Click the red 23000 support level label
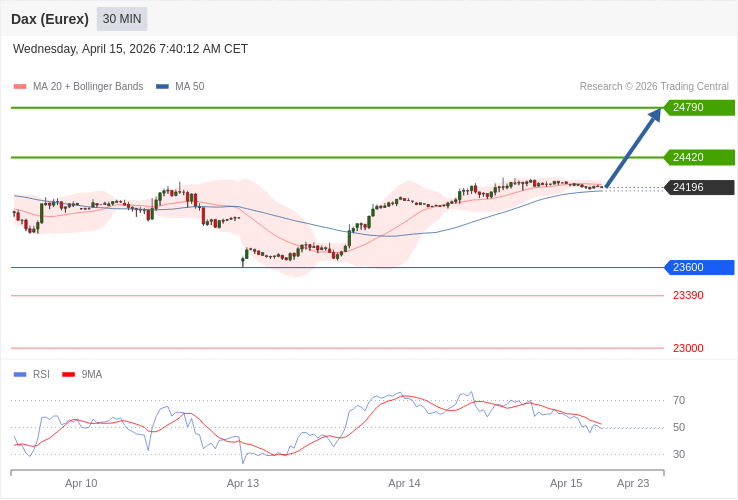Screen dimensions: 738x500 [688, 348]
